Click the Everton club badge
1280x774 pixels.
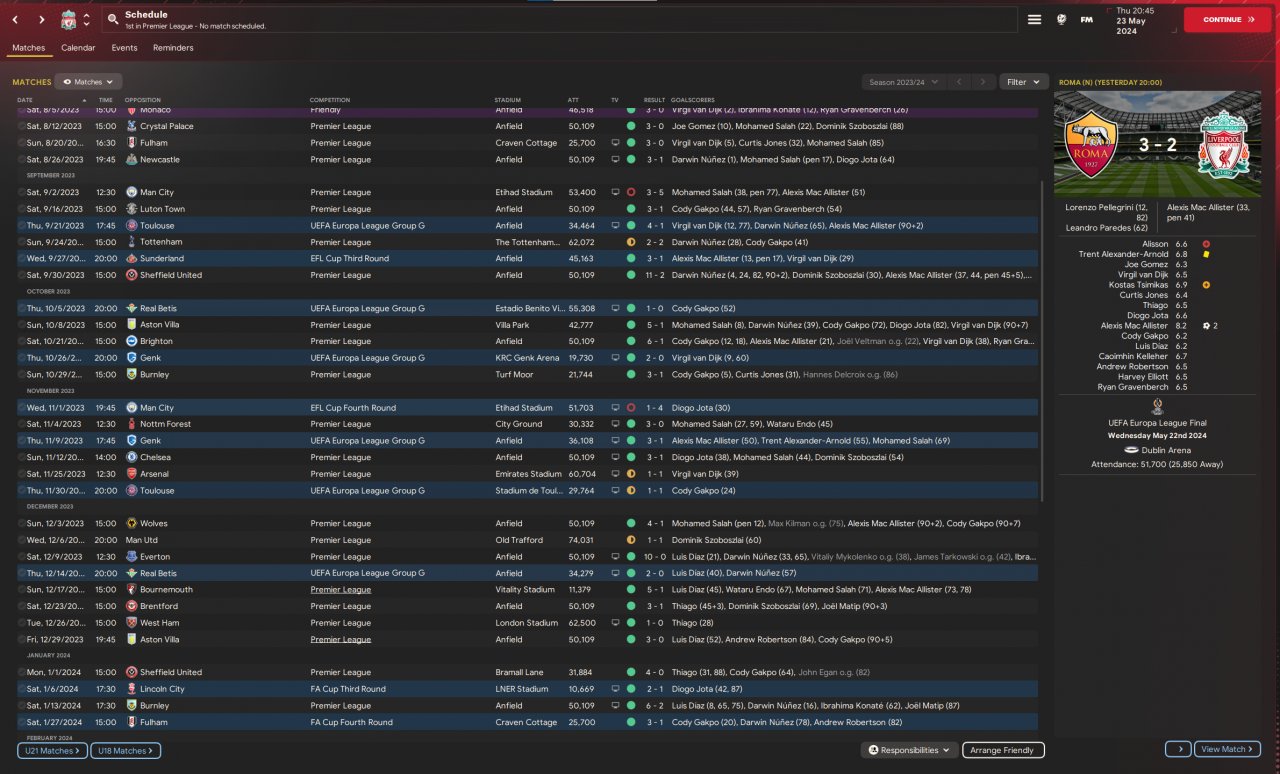tap(132, 556)
